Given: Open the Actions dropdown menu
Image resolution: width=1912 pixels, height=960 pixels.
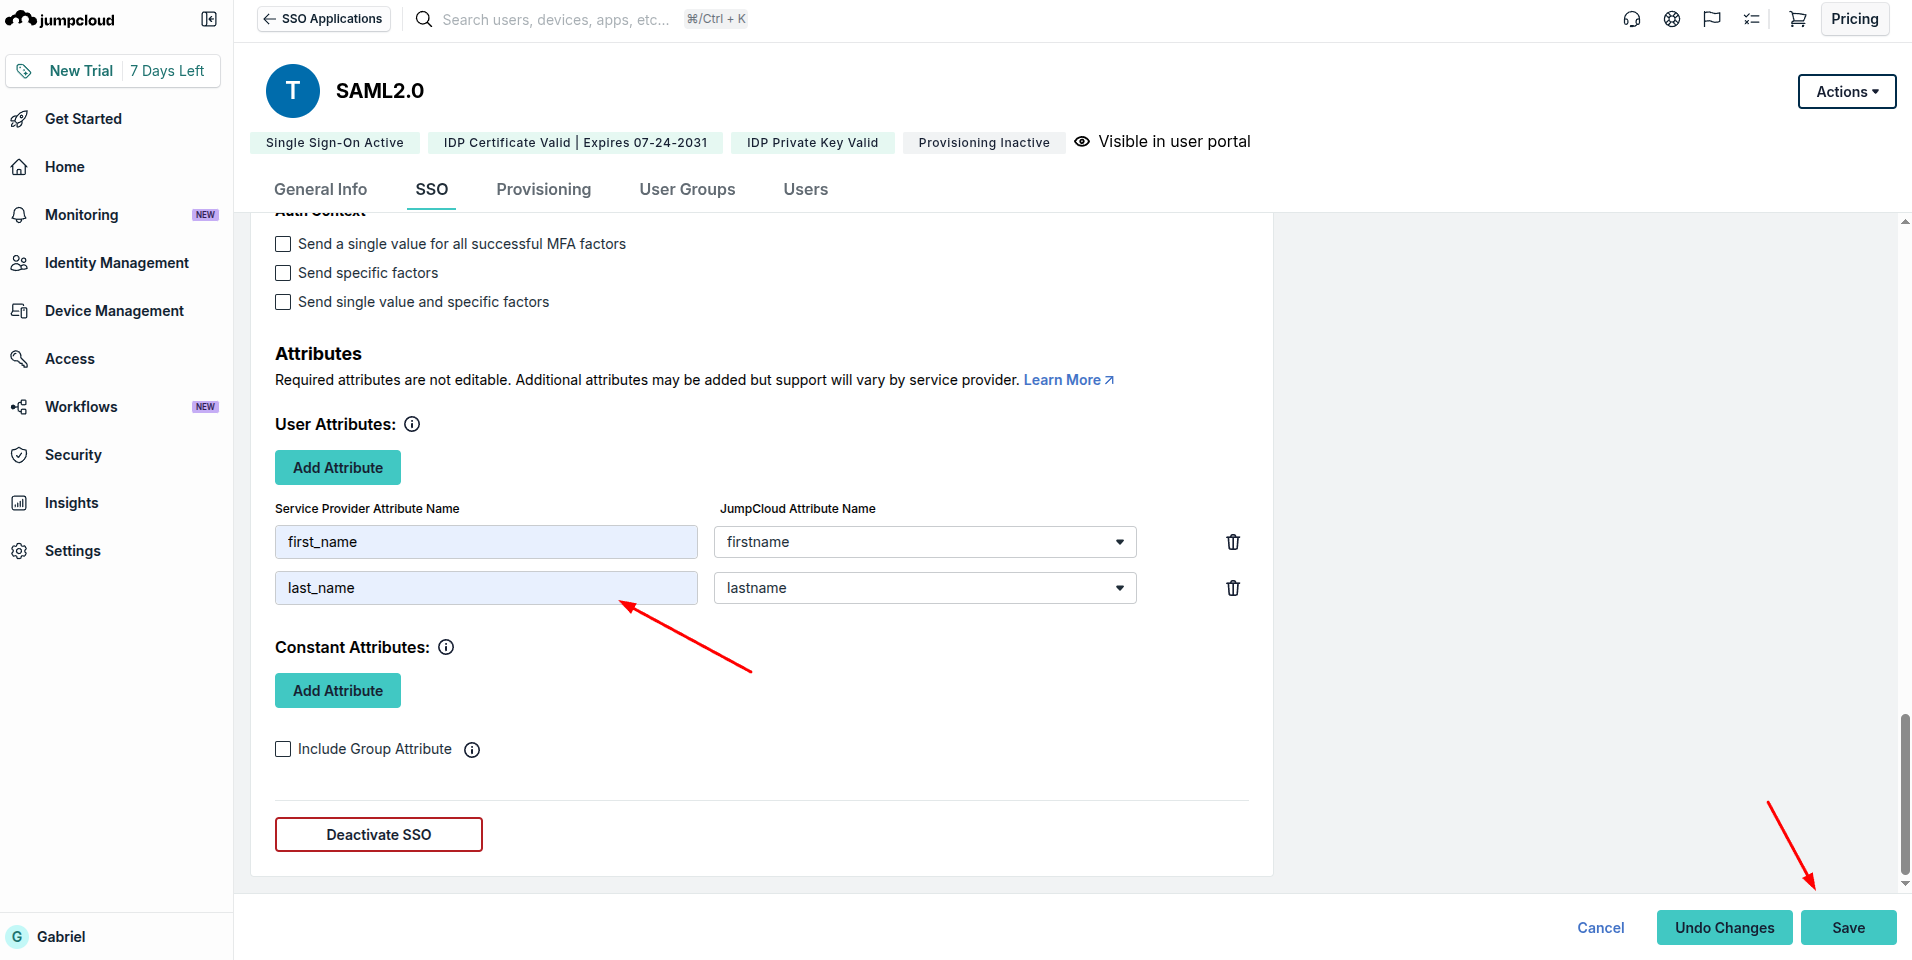Looking at the screenshot, I should 1847,91.
